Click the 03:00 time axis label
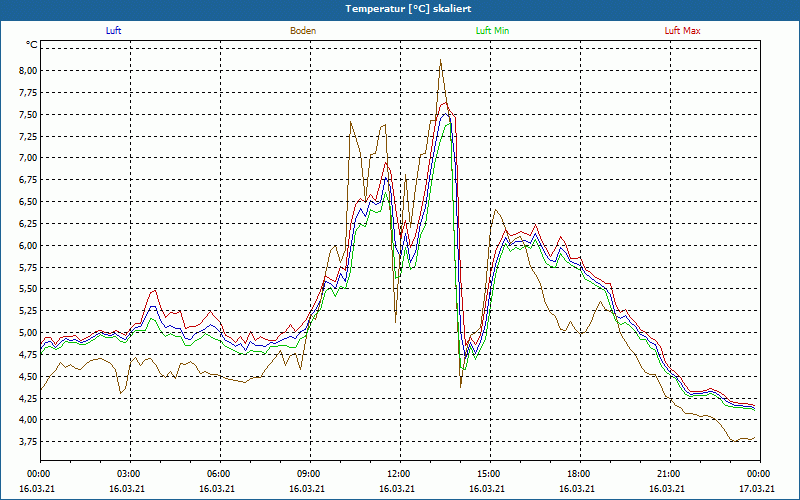Screen dimensions: 800x500 click(129, 474)
